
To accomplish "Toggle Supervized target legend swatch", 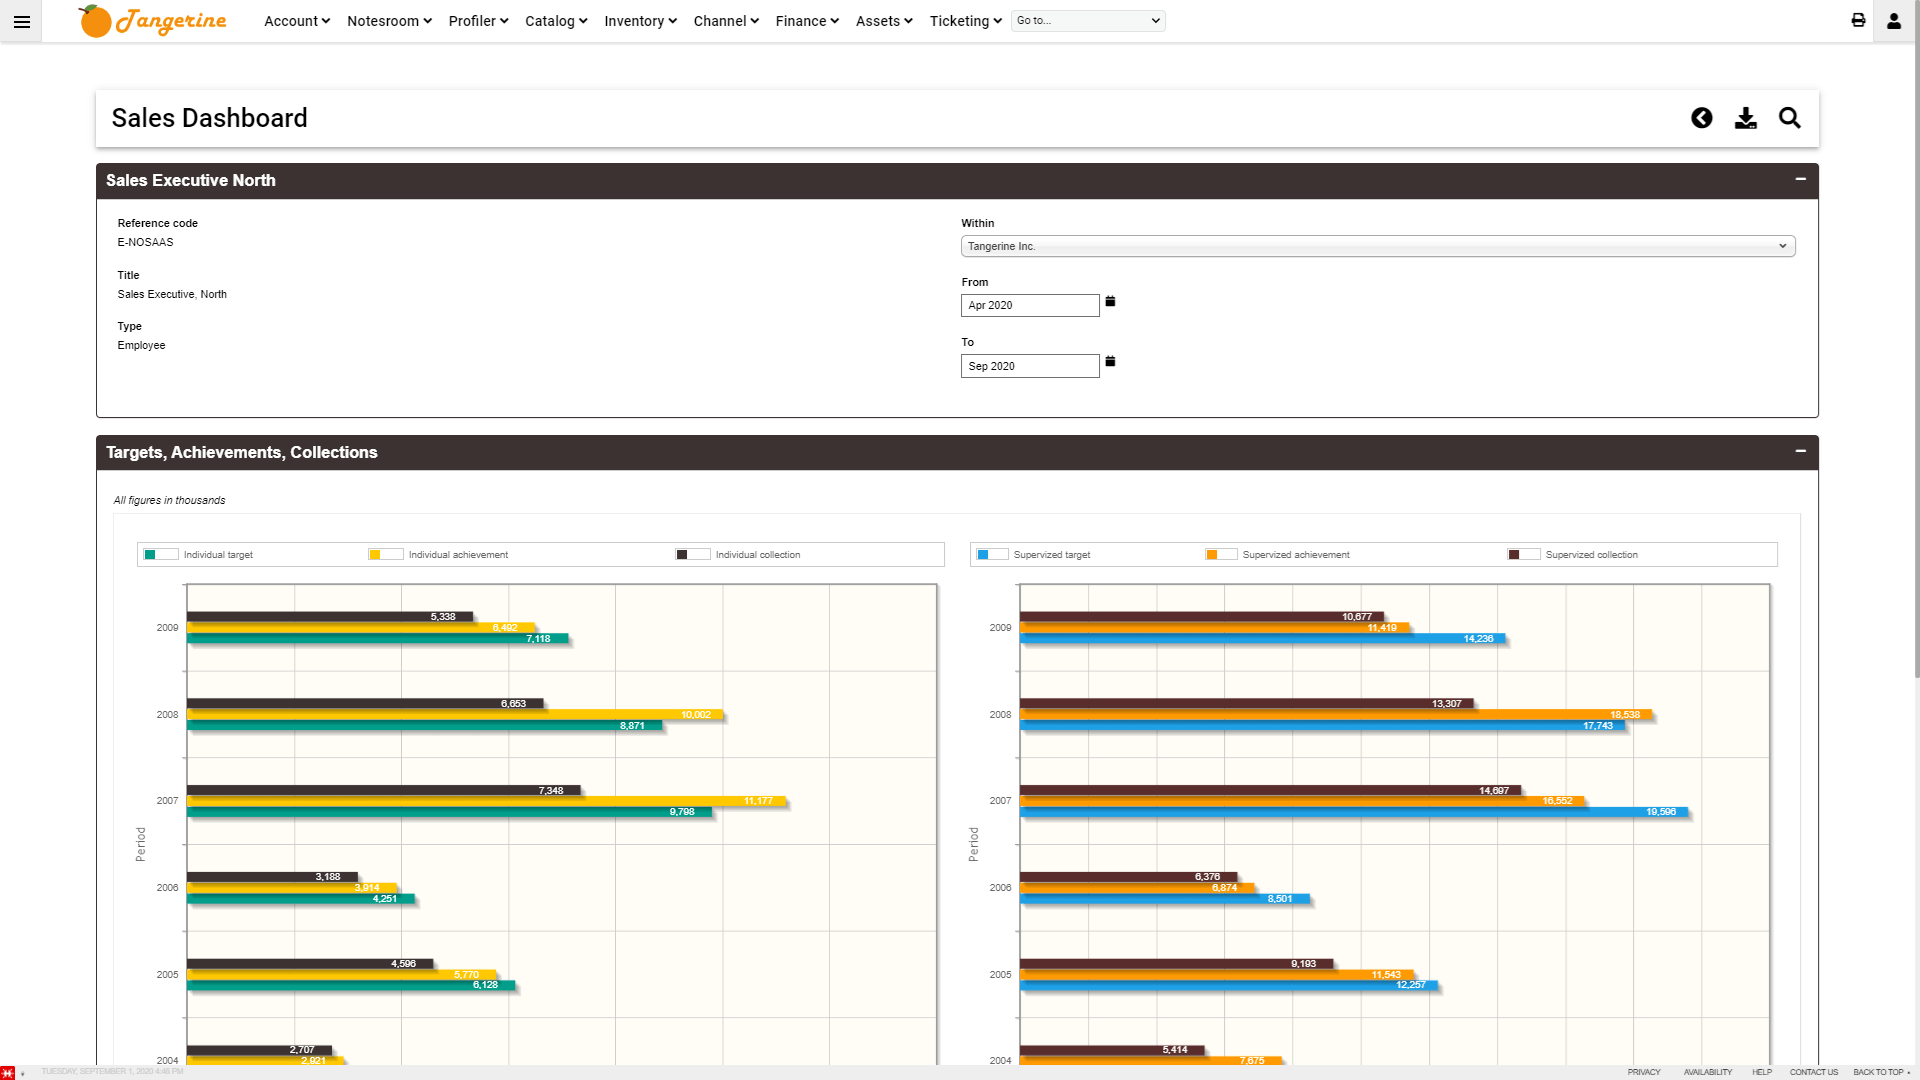I will [992, 555].
